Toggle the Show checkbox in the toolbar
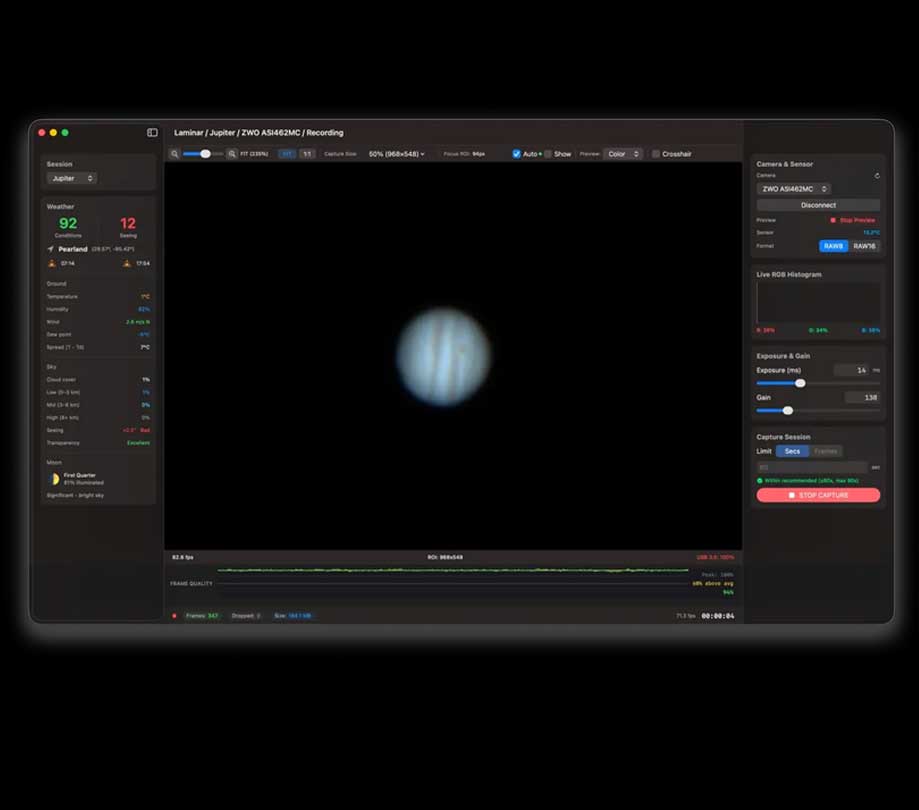Screen dimensions: 919x810 click(x=547, y=154)
